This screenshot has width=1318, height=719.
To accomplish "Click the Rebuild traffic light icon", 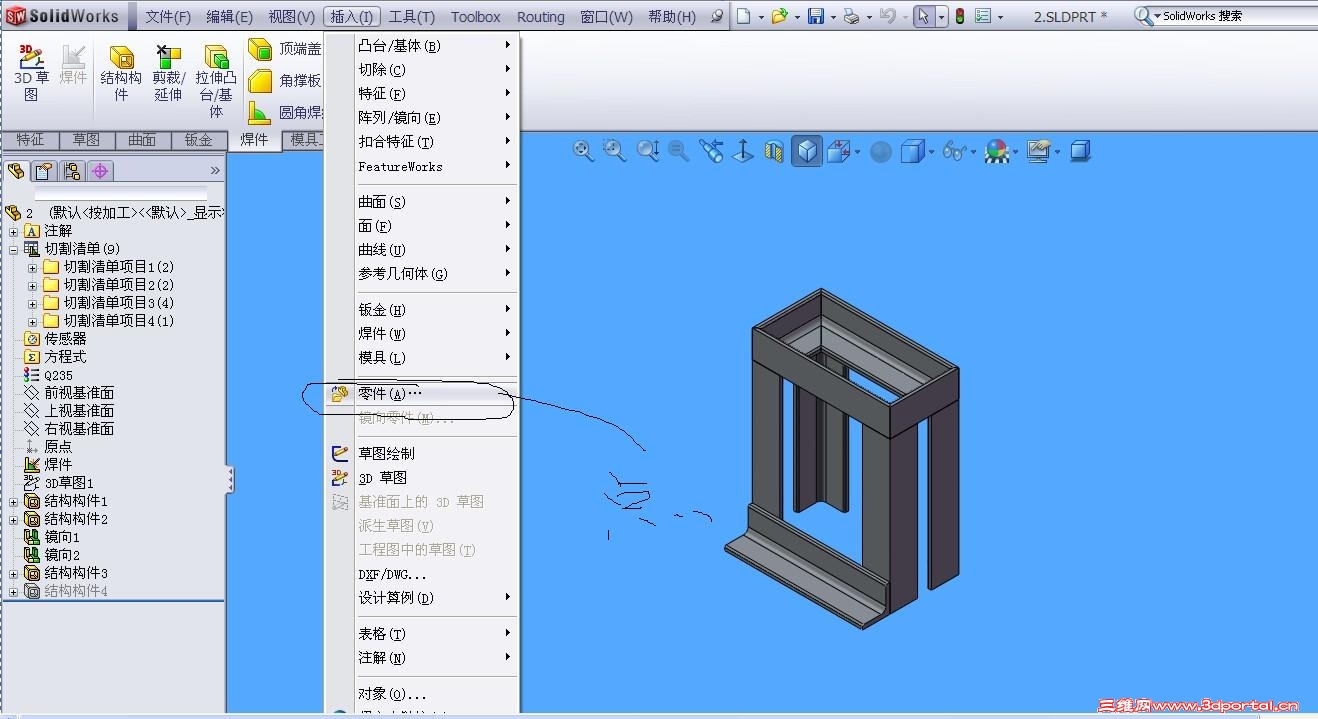I will point(959,16).
